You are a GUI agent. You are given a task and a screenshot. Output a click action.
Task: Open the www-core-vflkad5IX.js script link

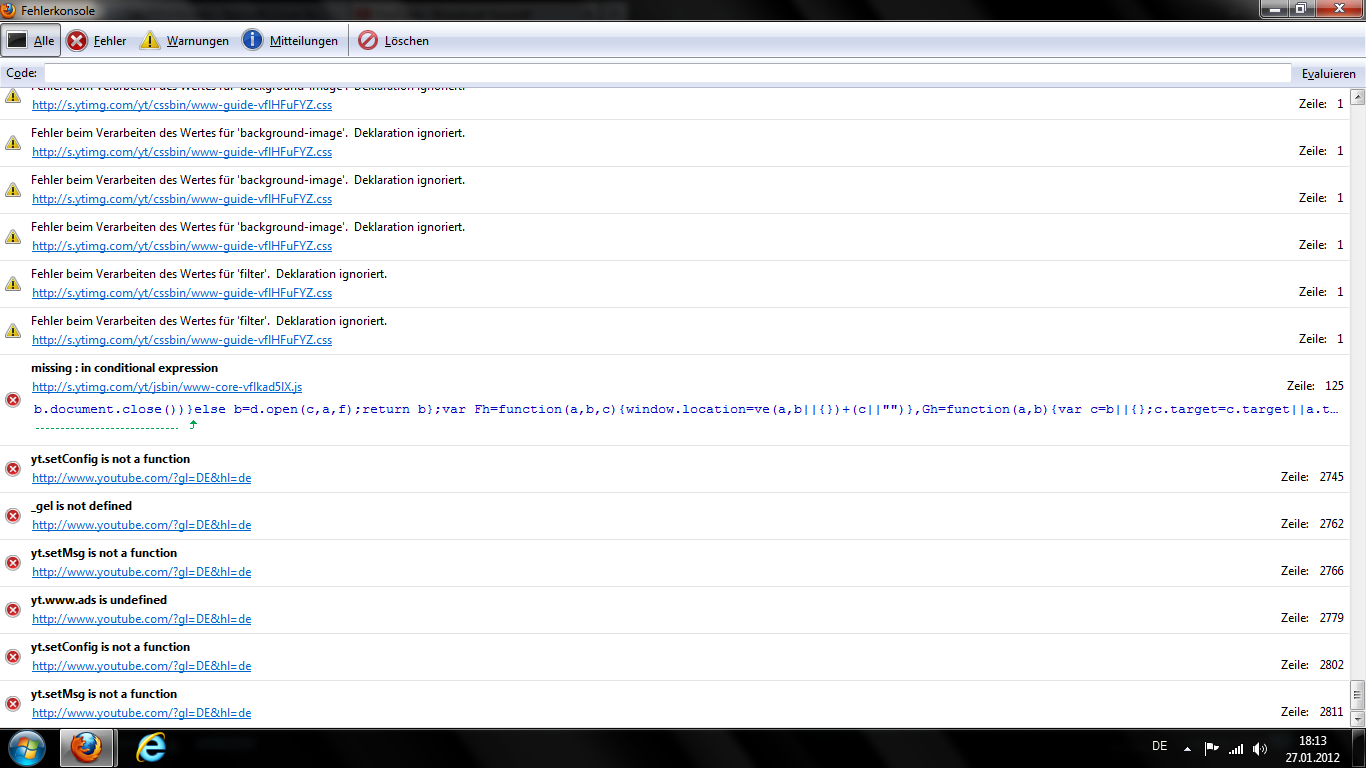[167, 387]
